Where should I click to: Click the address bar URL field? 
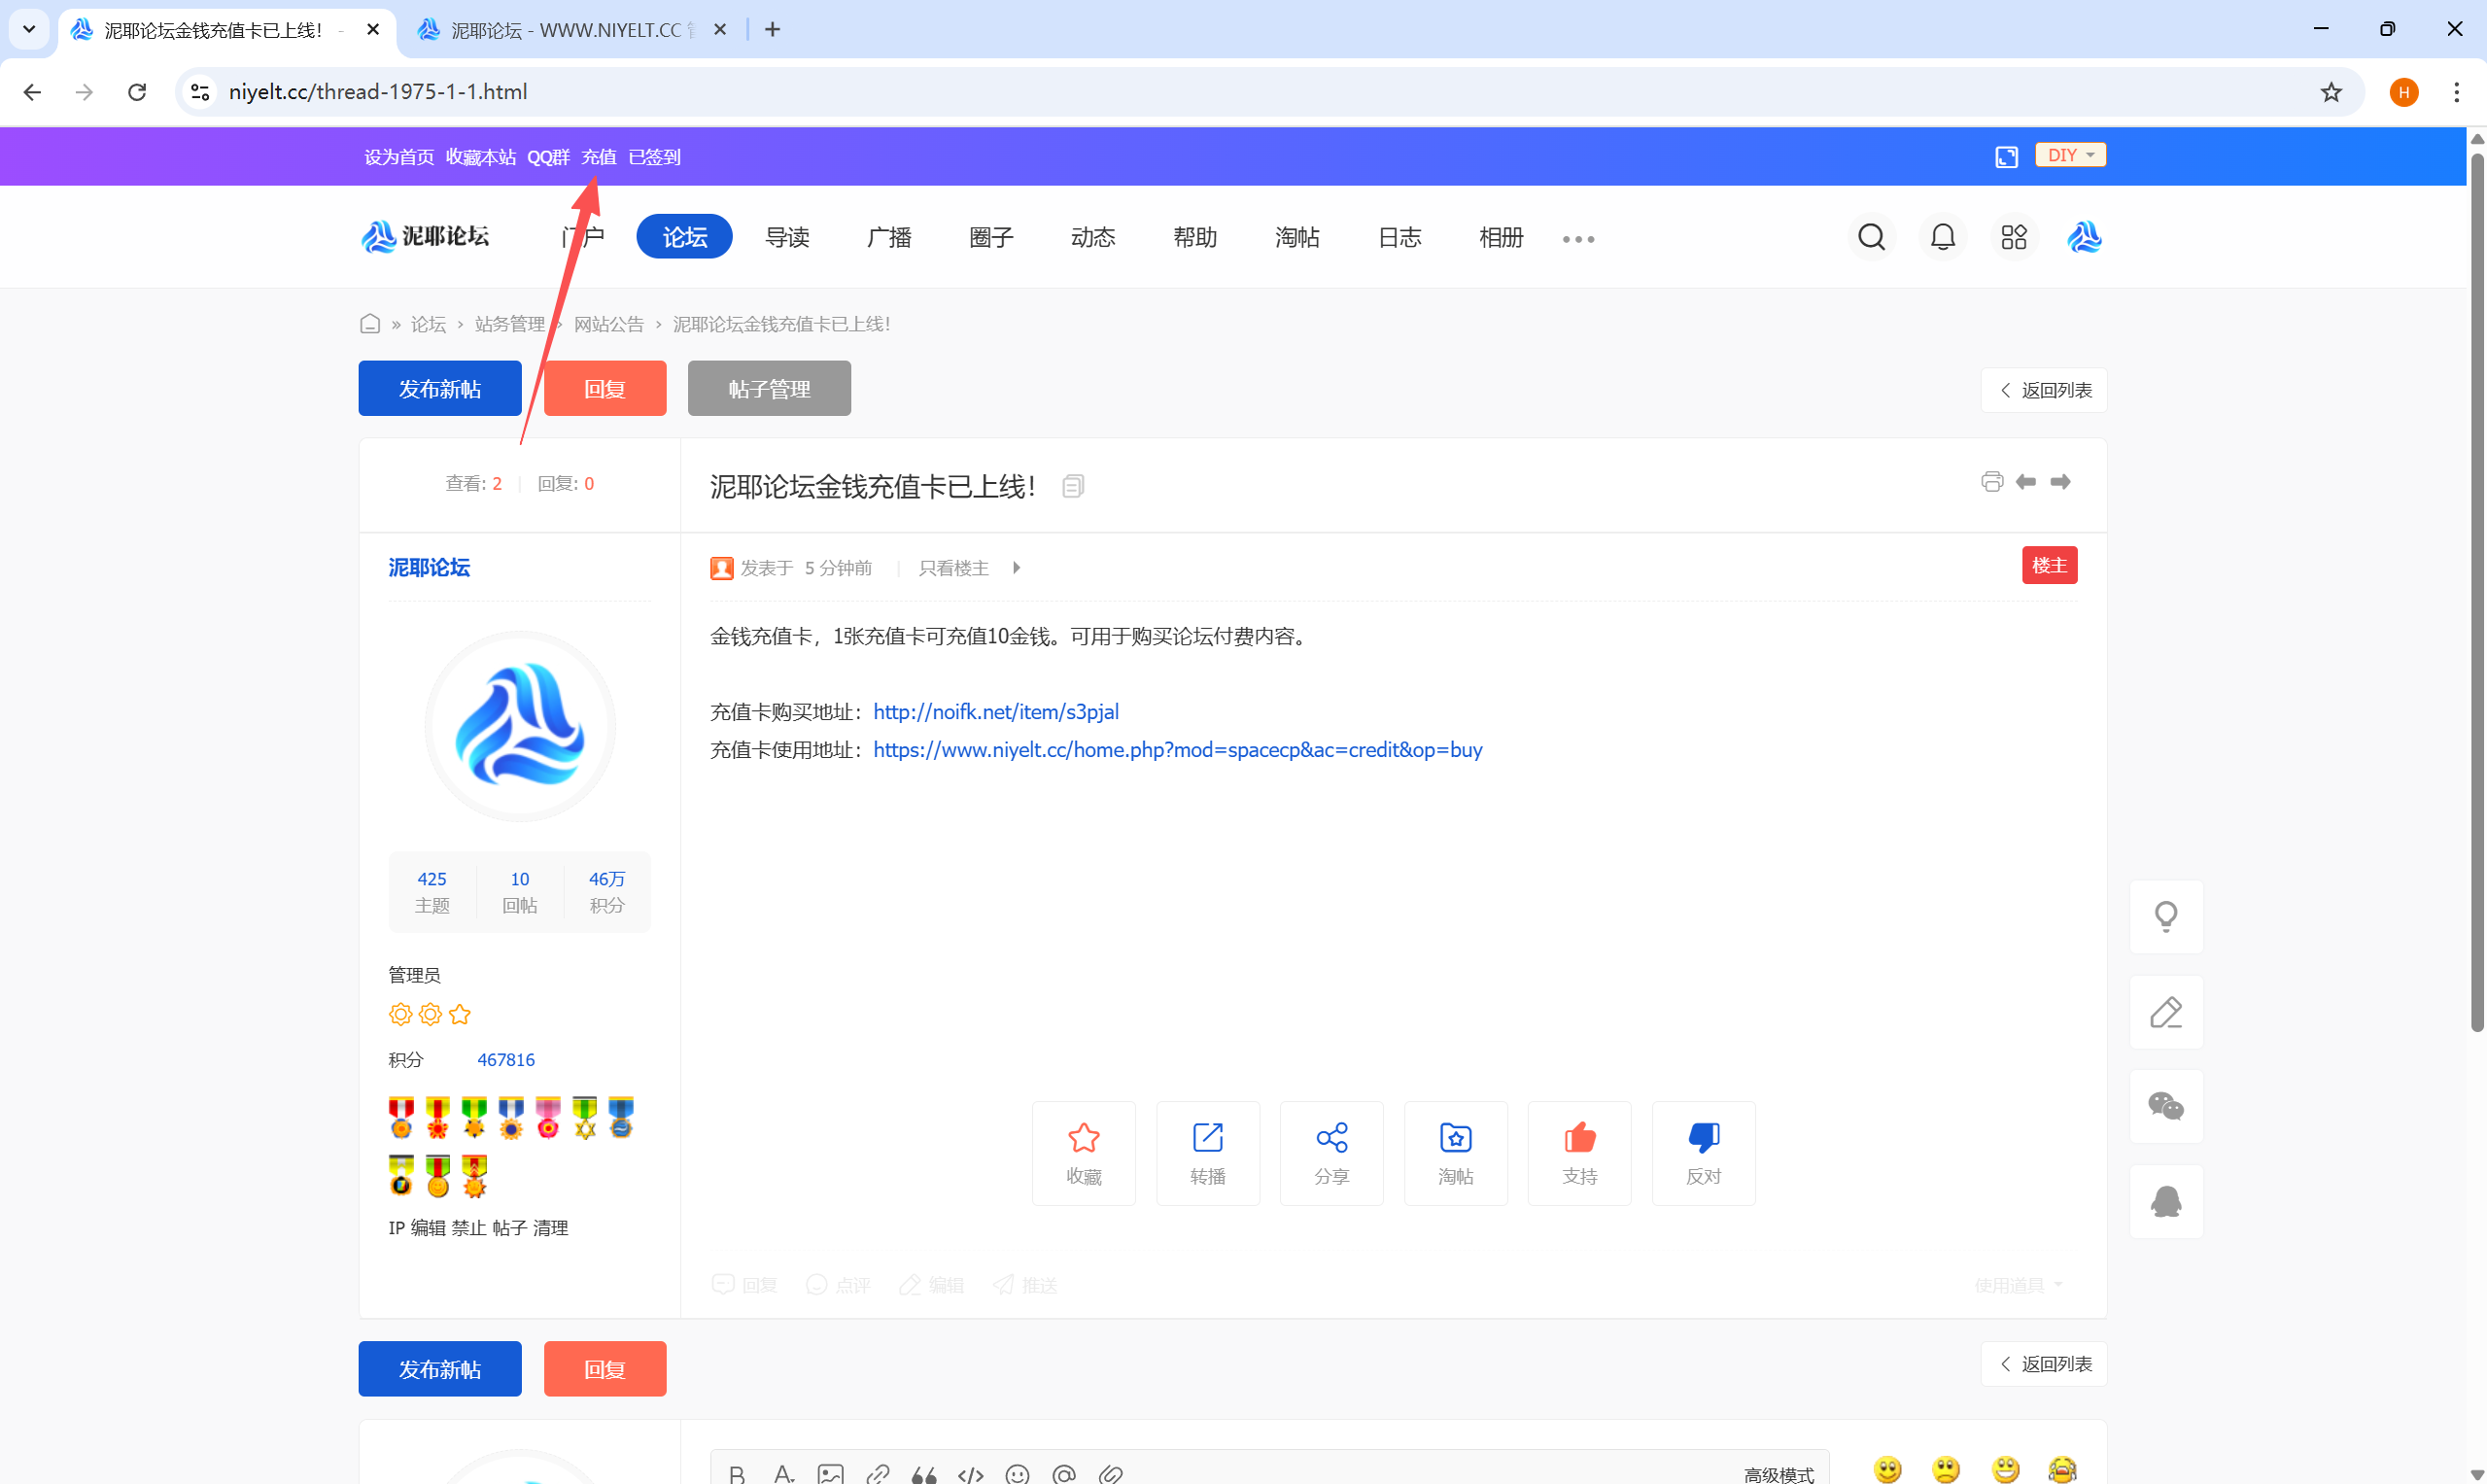(x=1268, y=92)
